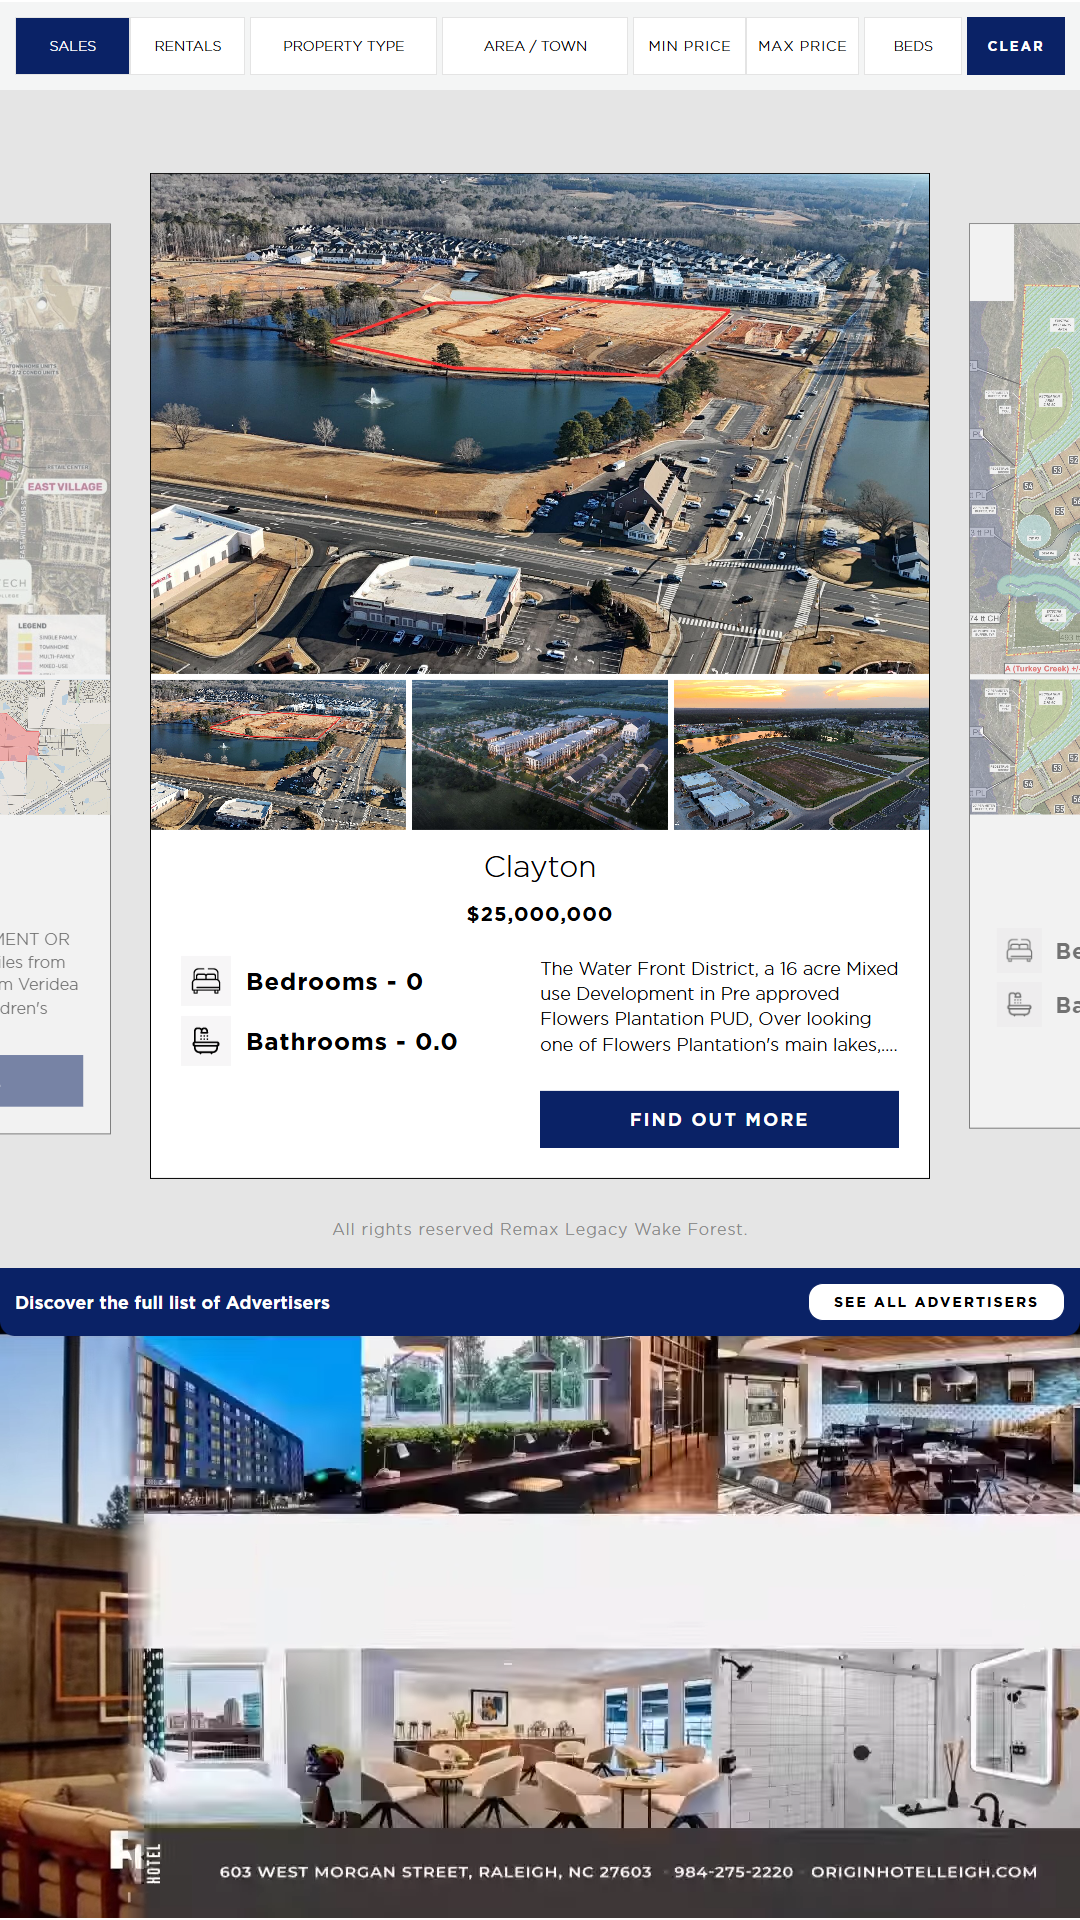Open the Beds filter dropdown
Viewport: 1080px width, 1920px height.
(913, 46)
